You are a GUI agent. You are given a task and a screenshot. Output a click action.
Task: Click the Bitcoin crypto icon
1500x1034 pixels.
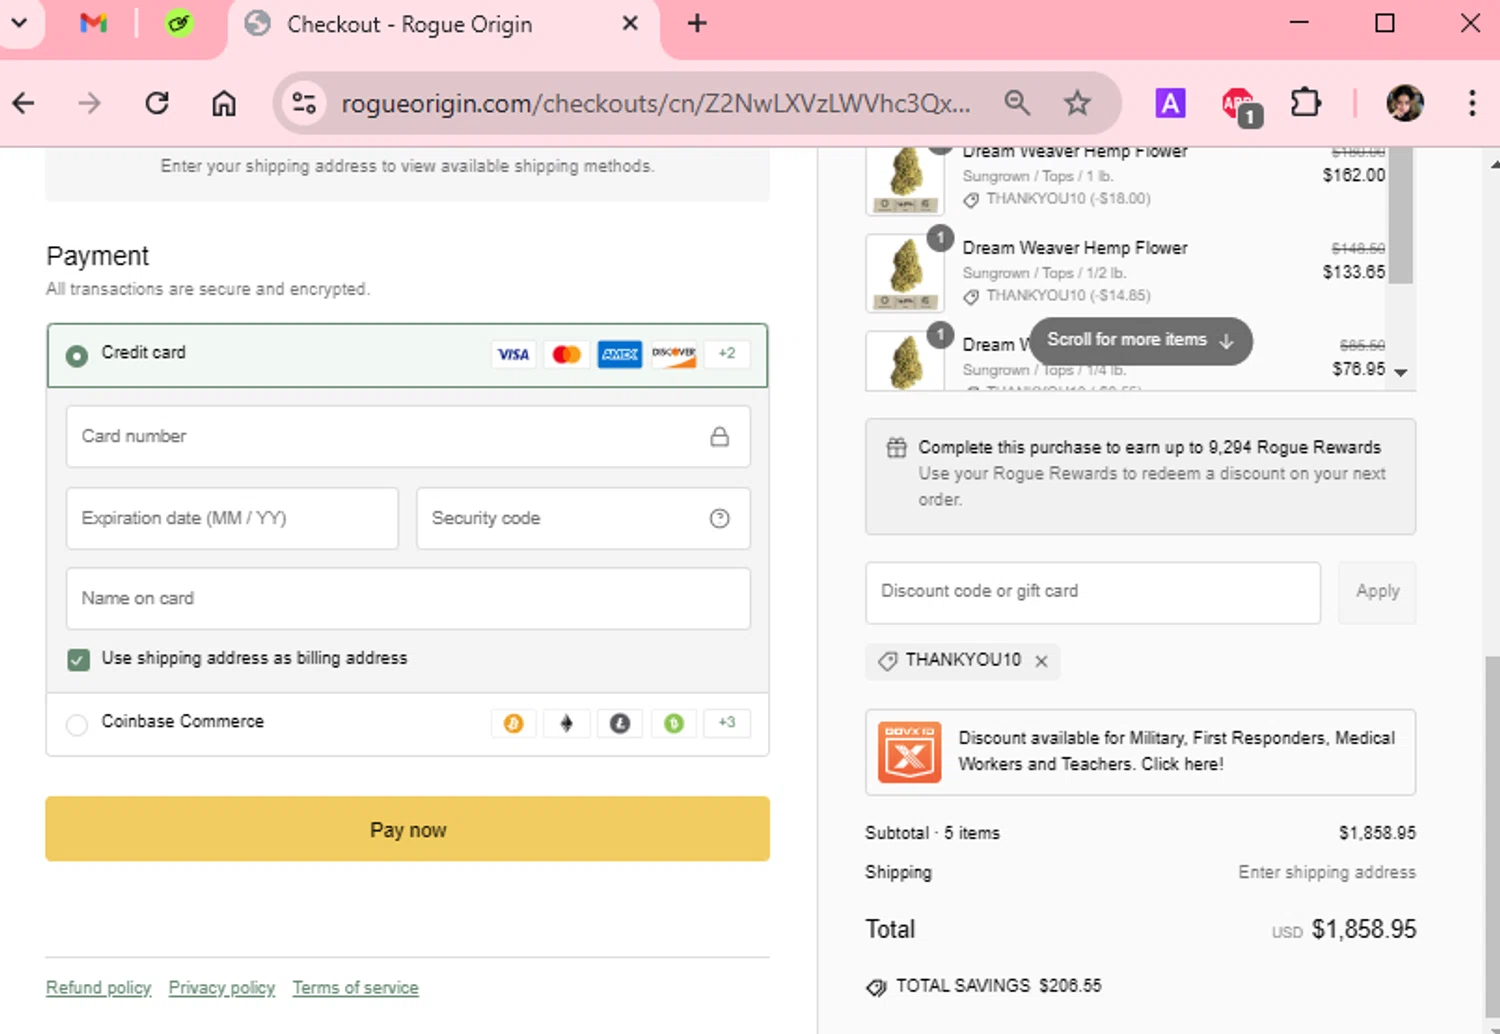coord(513,723)
